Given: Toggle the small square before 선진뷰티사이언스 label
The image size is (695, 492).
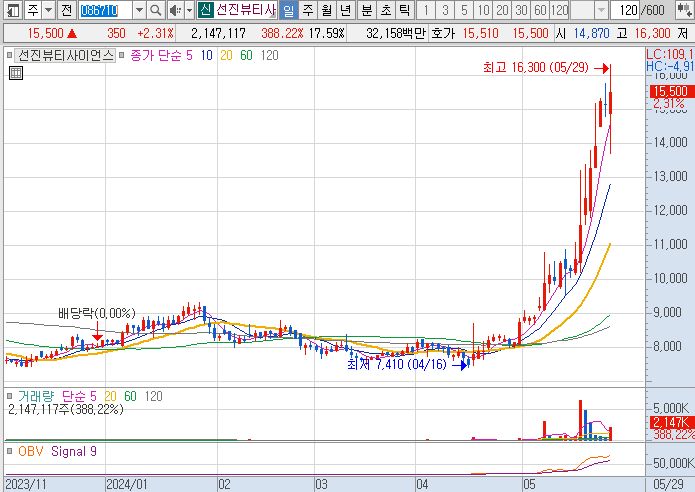Looking at the screenshot, I should click(10, 55).
